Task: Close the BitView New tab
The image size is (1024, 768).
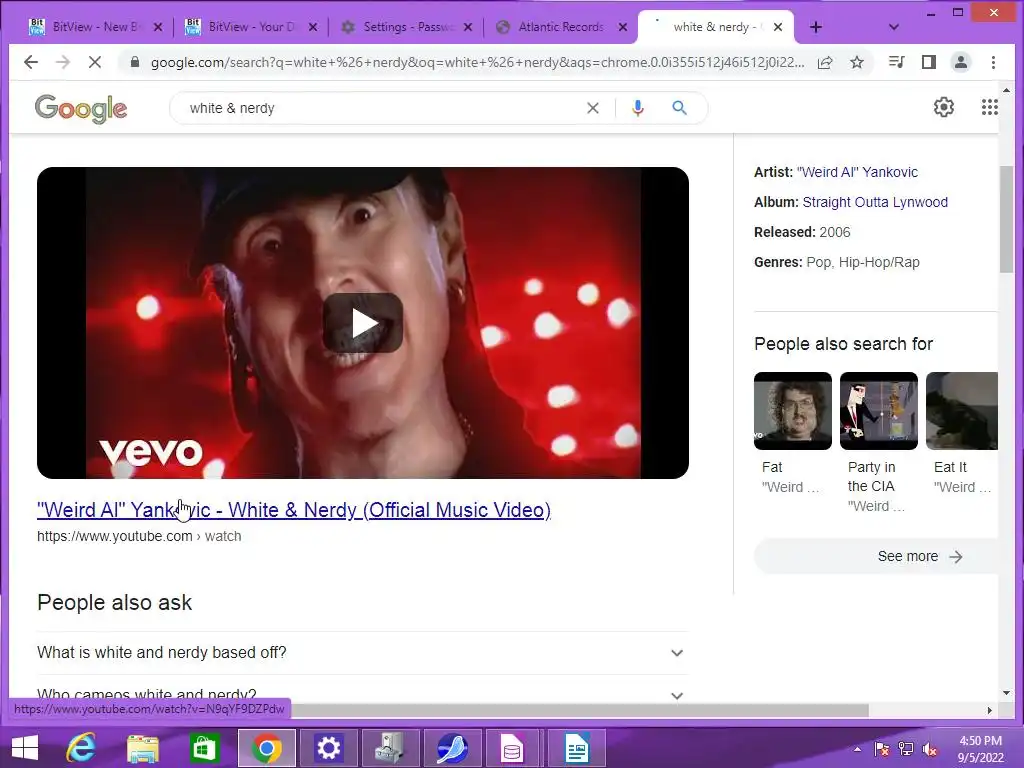Action: click(x=157, y=27)
